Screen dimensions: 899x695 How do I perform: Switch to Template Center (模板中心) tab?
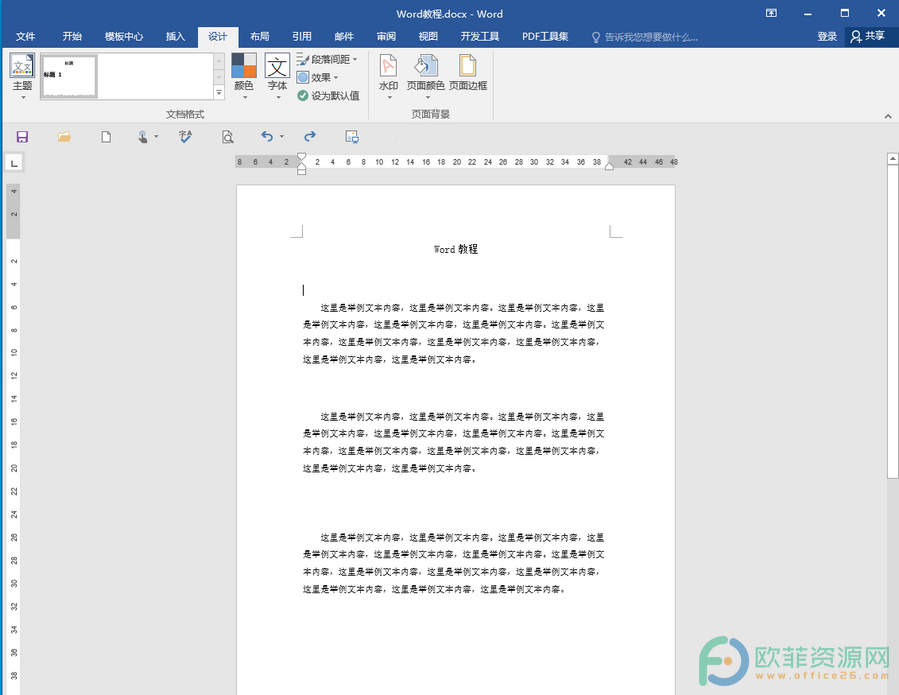[x=124, y=37]
